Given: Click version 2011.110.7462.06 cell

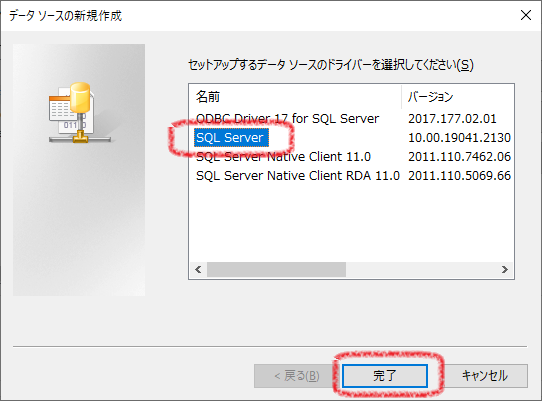Looking at the screenshot, I should point(459,157).
